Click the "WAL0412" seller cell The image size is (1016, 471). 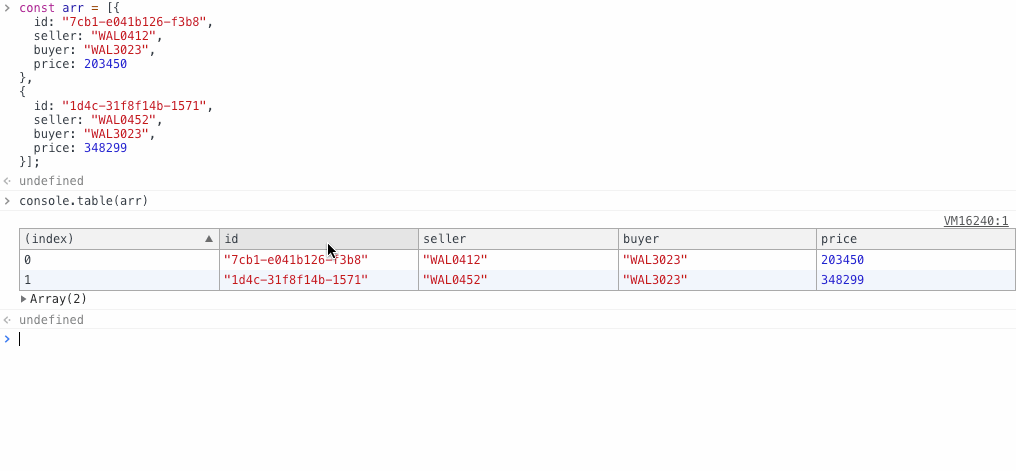pos(518,260)
